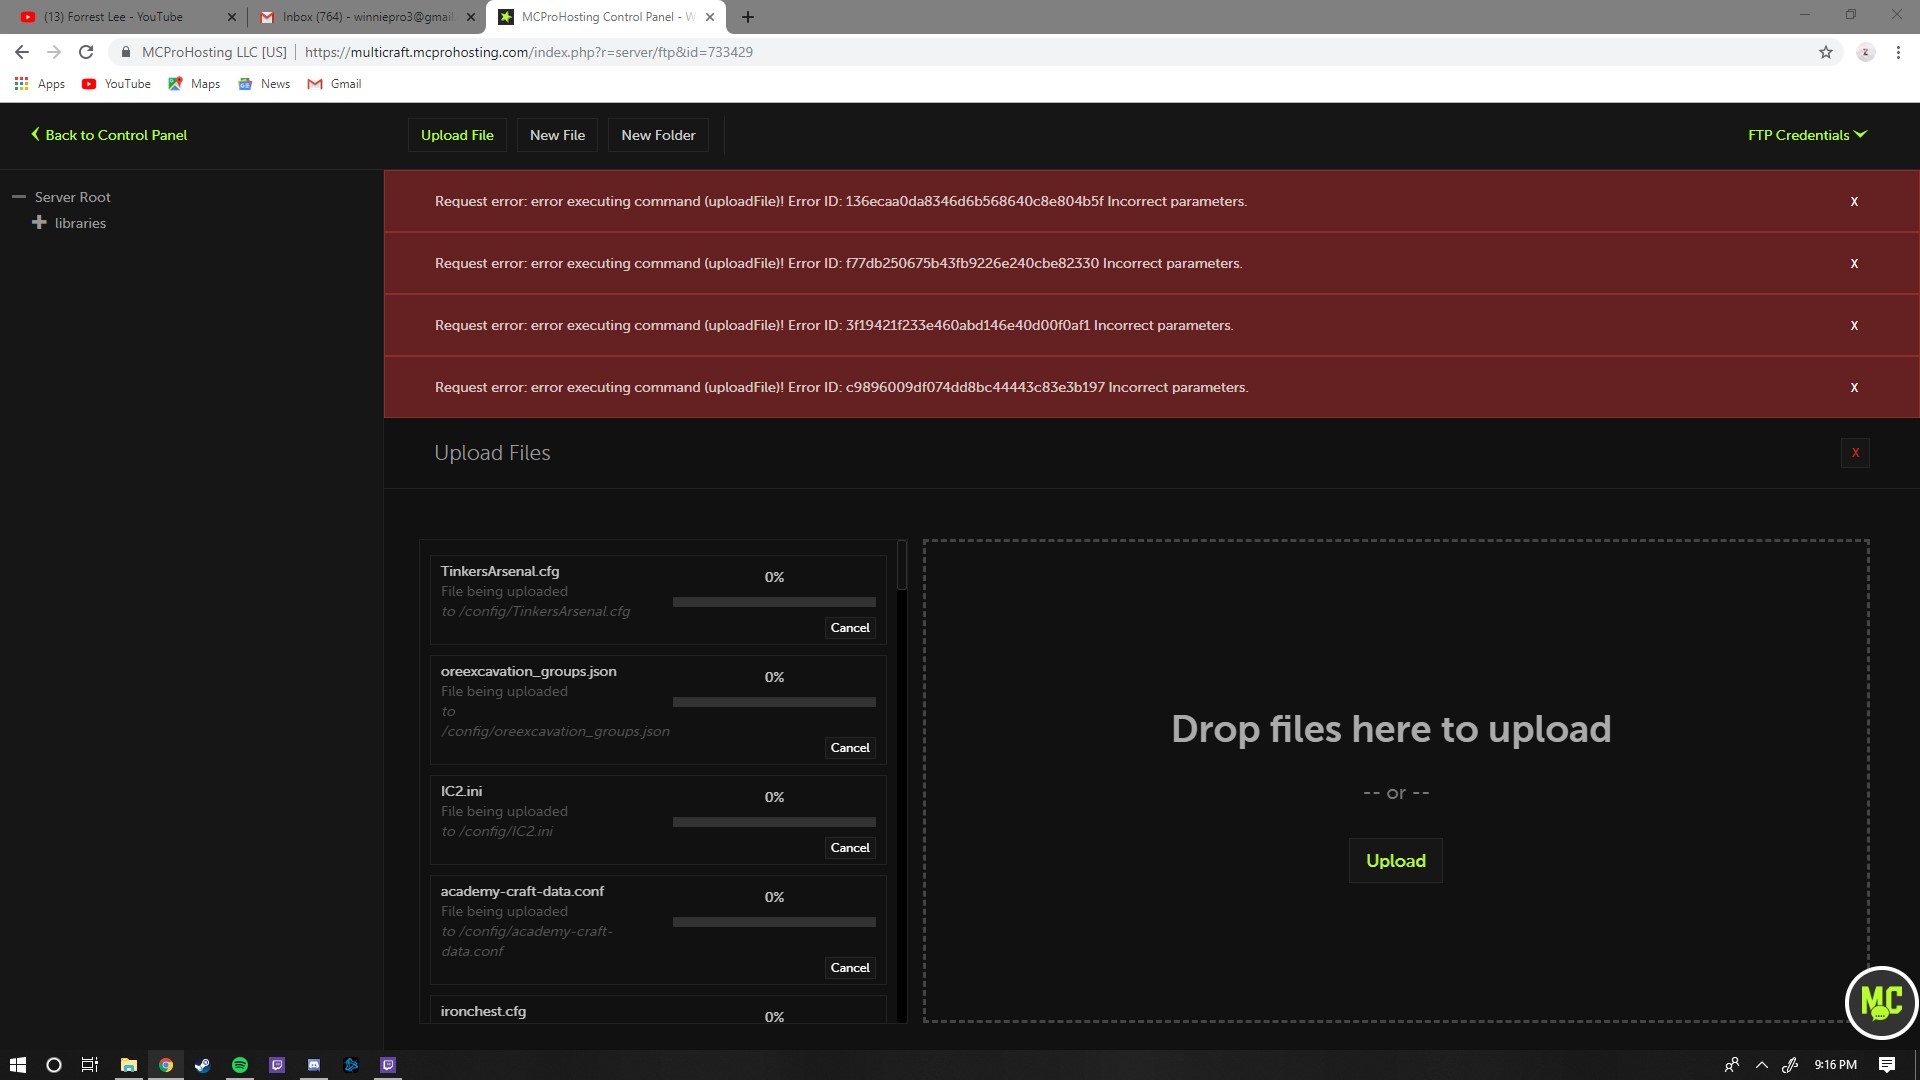Viewport: 1920px width, 1080px height.
Task: View site security lock information
Action: [126, 52]
